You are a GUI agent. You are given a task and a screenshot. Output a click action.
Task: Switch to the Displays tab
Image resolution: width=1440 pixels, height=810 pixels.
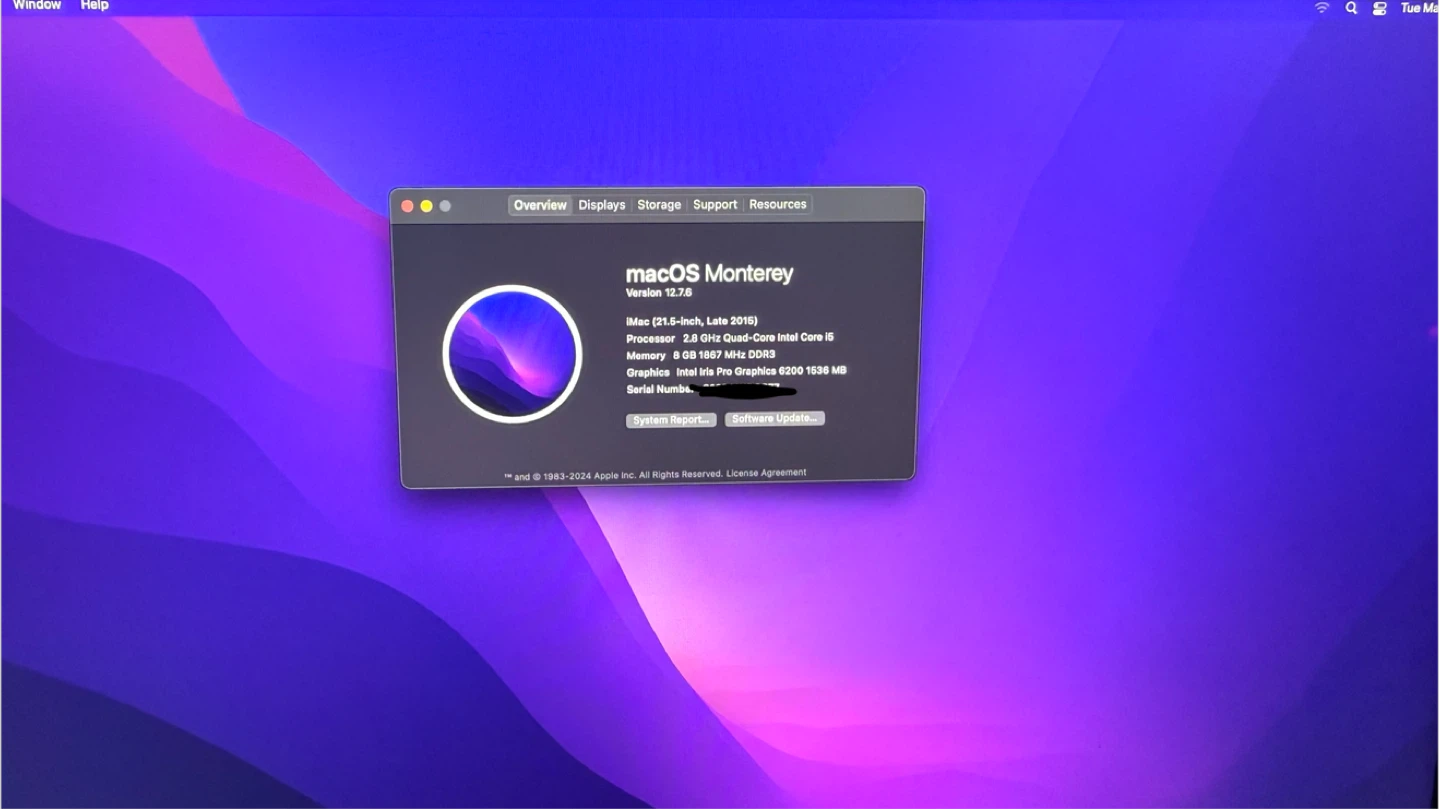[602, 205]
